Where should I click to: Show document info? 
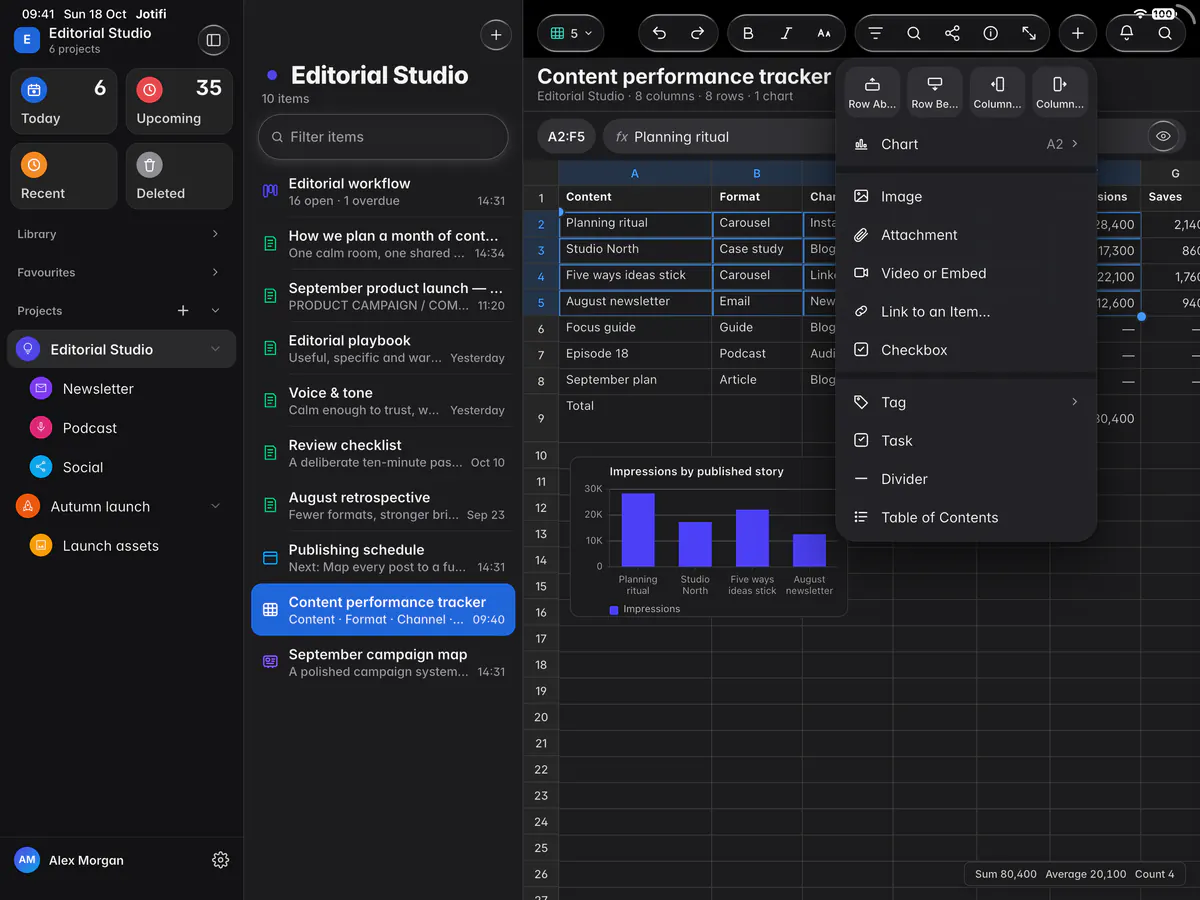[990, 33]
